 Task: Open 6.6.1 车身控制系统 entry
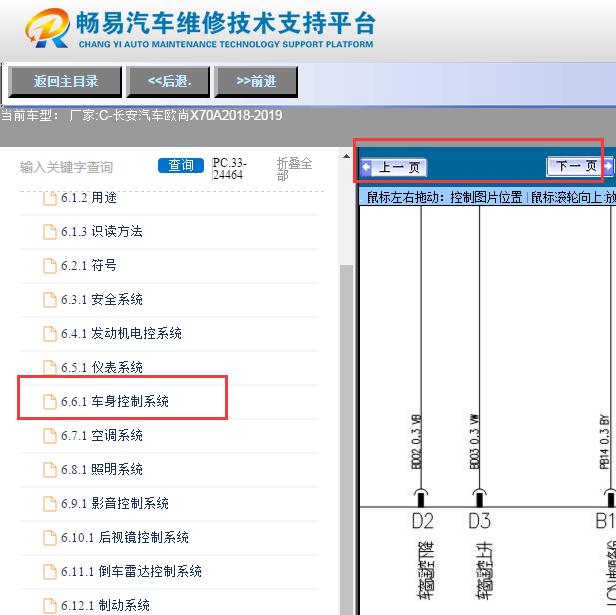115,401
